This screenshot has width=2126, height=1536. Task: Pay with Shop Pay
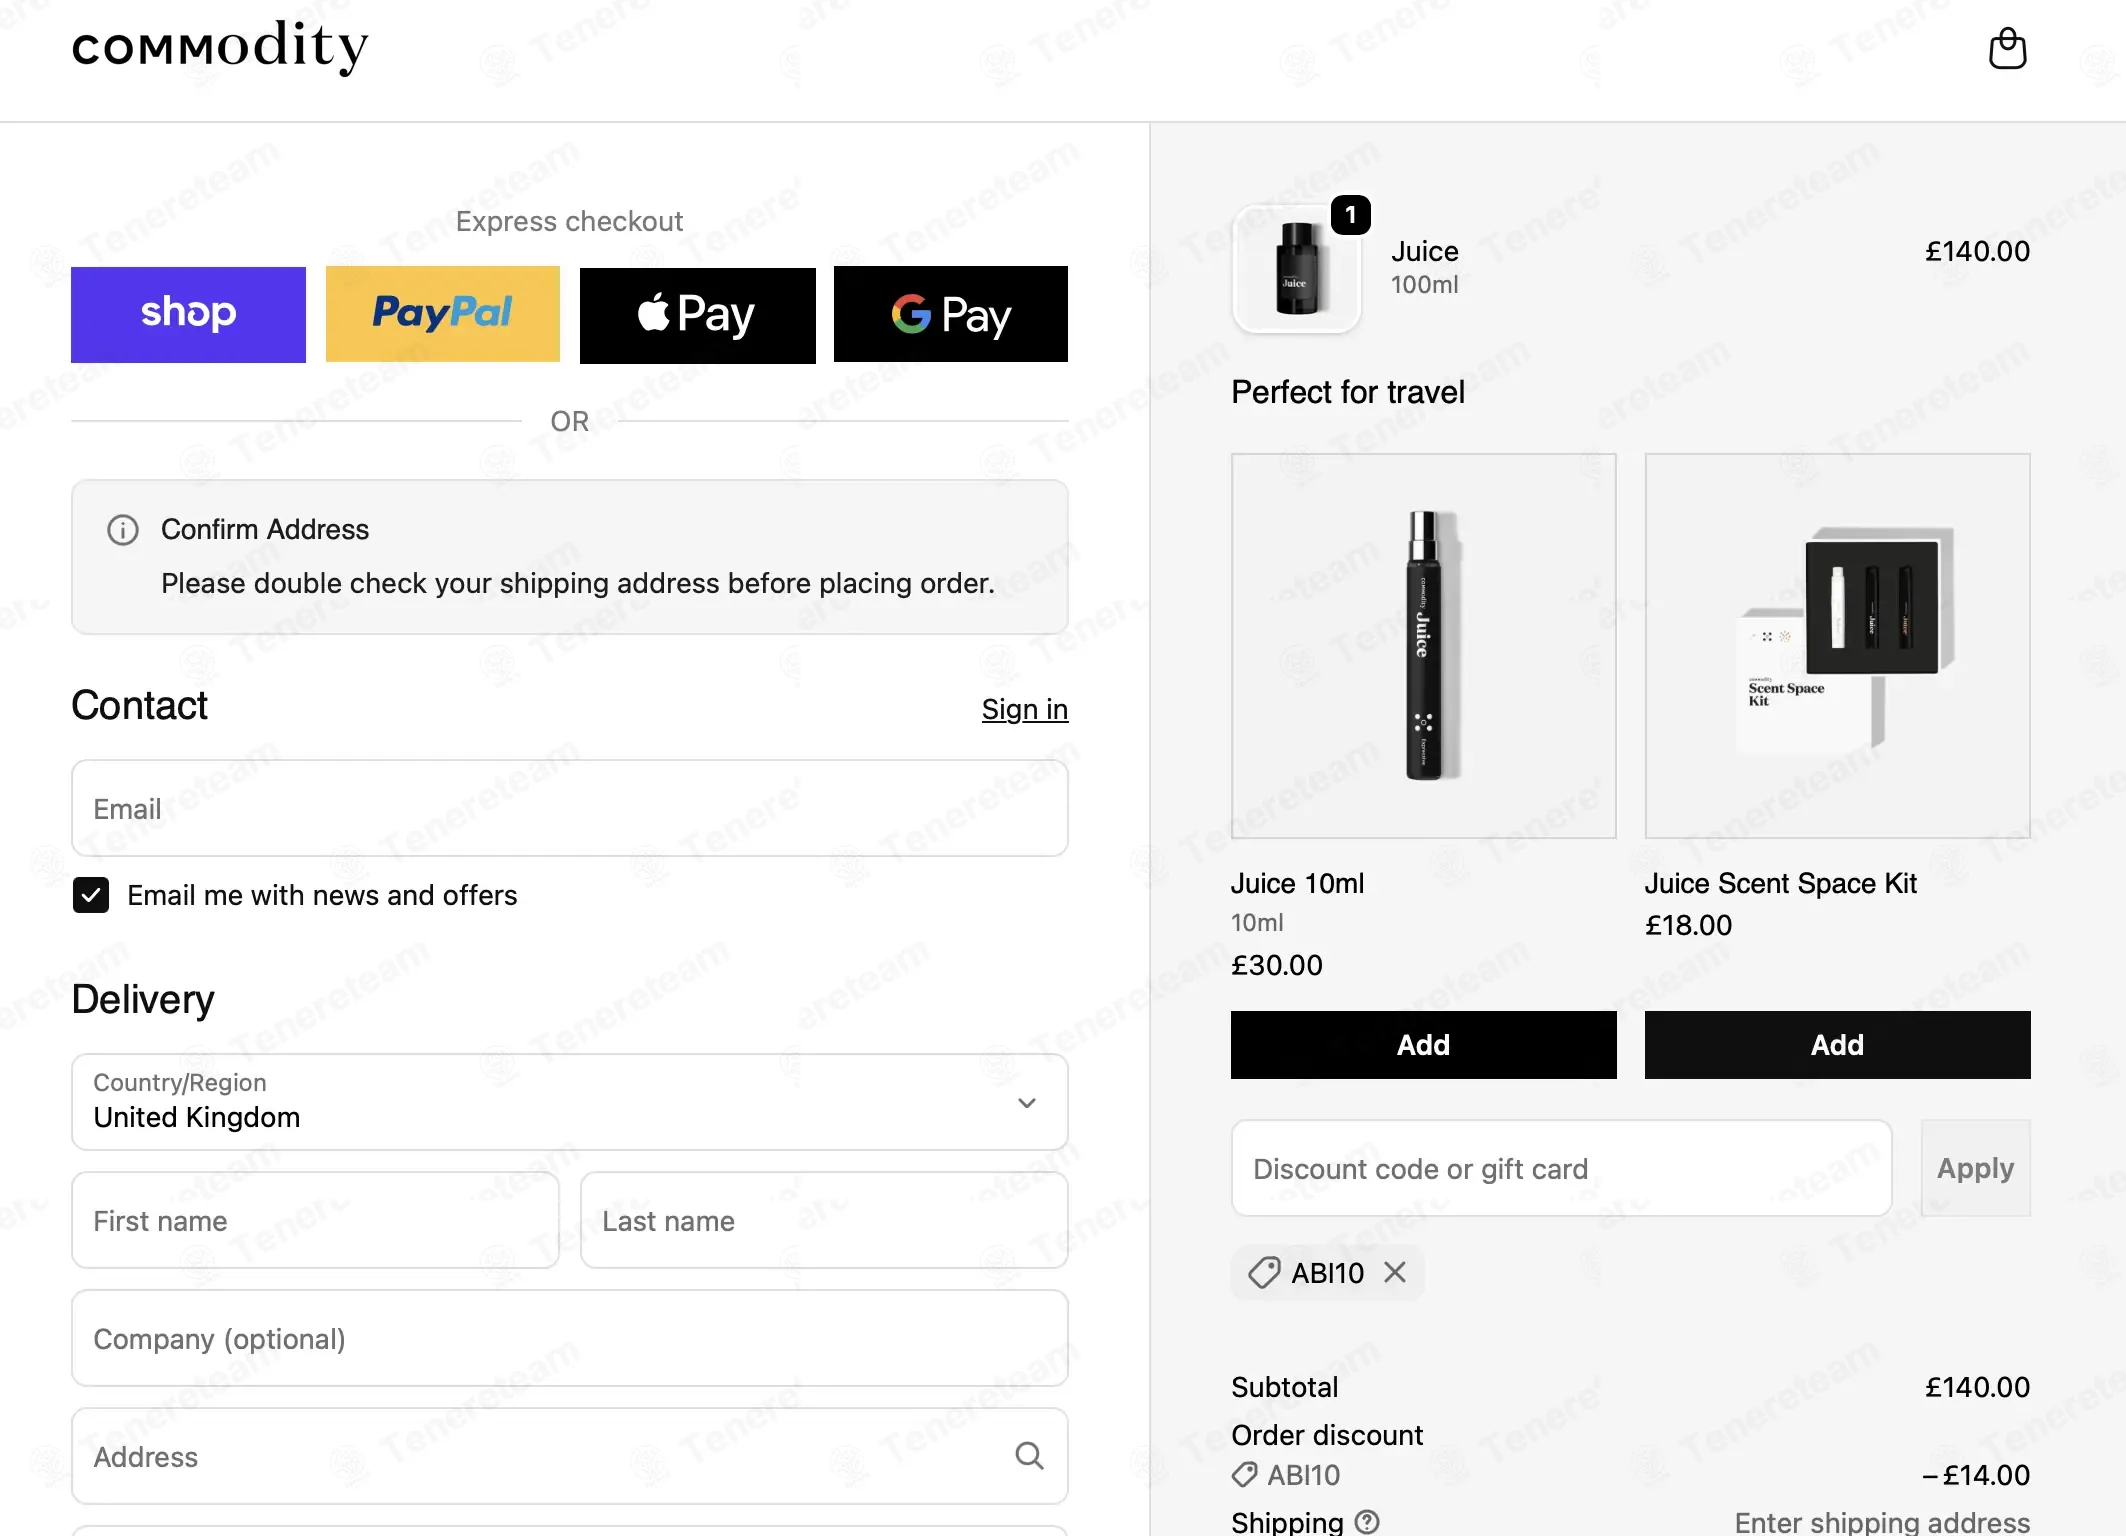click(188, 314)
